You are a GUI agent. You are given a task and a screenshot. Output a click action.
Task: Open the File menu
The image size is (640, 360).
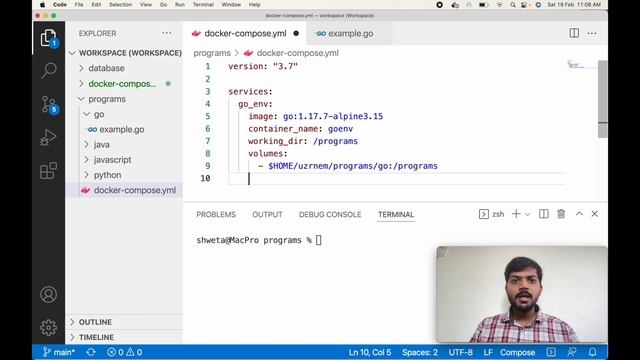(x=79, y=5)
